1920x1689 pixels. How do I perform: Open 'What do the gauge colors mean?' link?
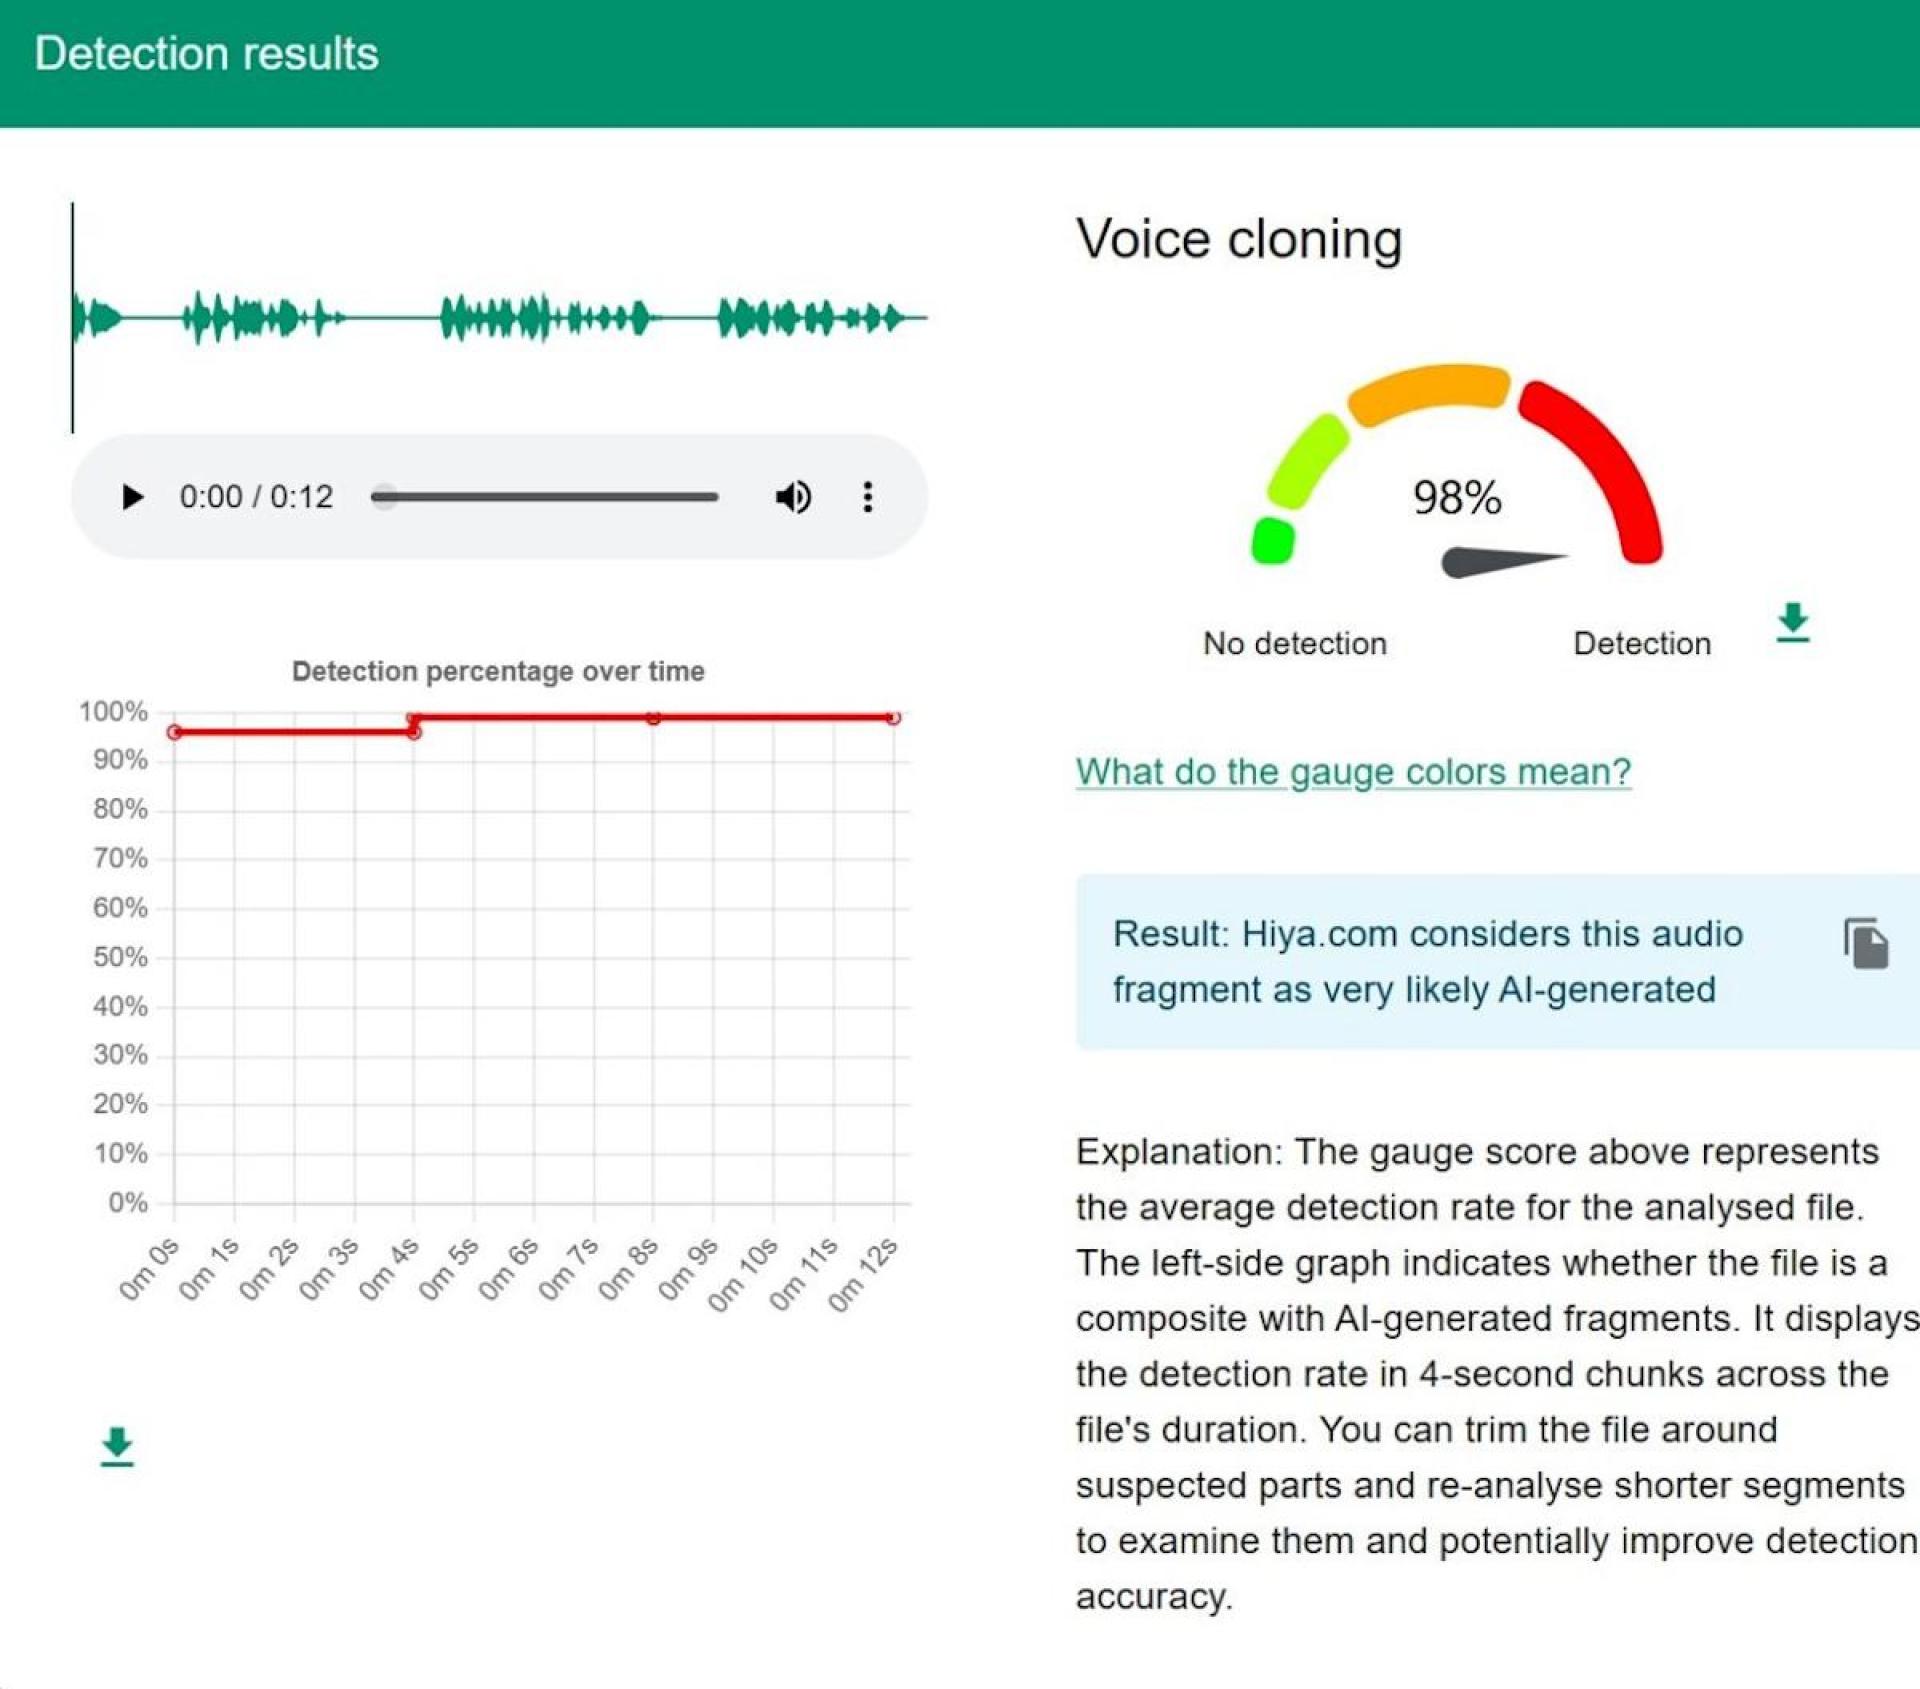click(1352, 771)
